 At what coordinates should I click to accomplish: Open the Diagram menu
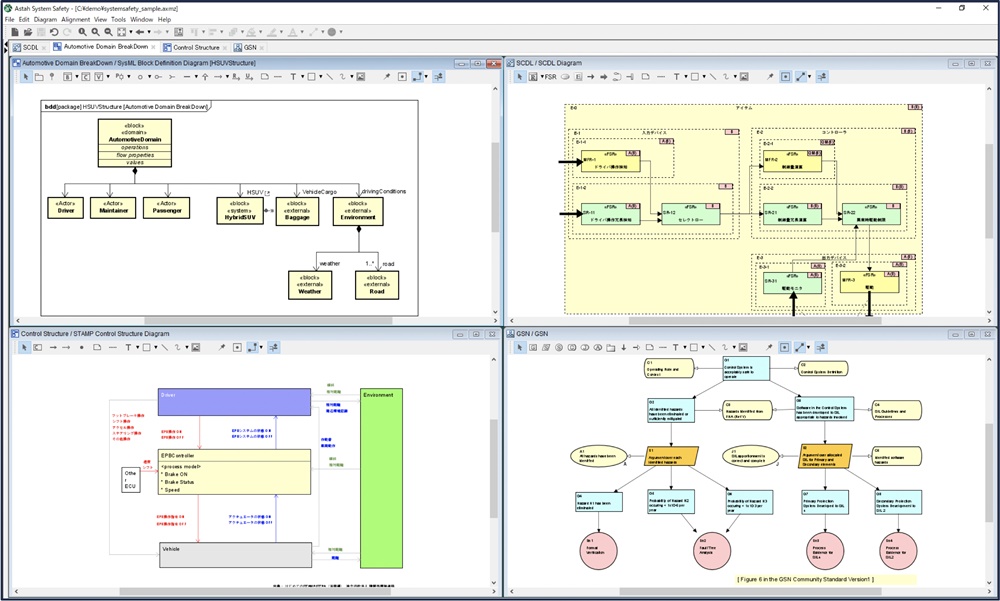tap(45, 19)
